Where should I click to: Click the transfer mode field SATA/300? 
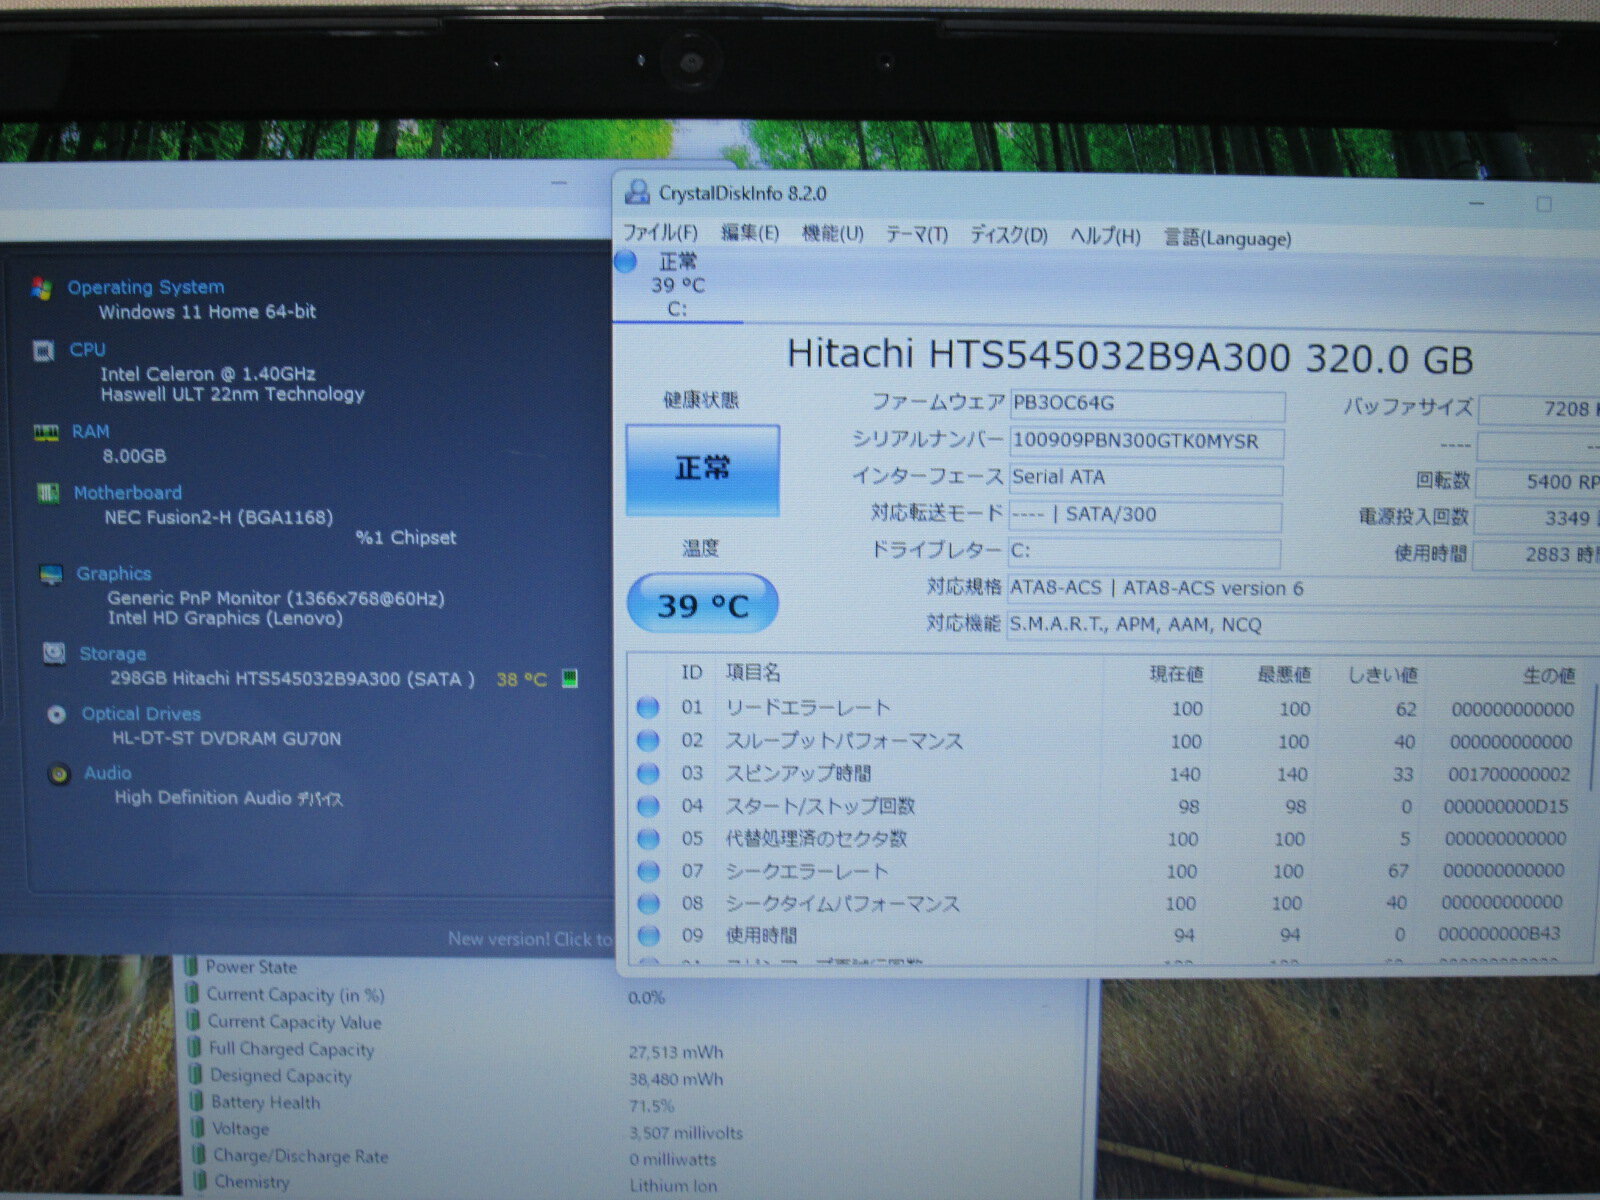pos(1145,515)
